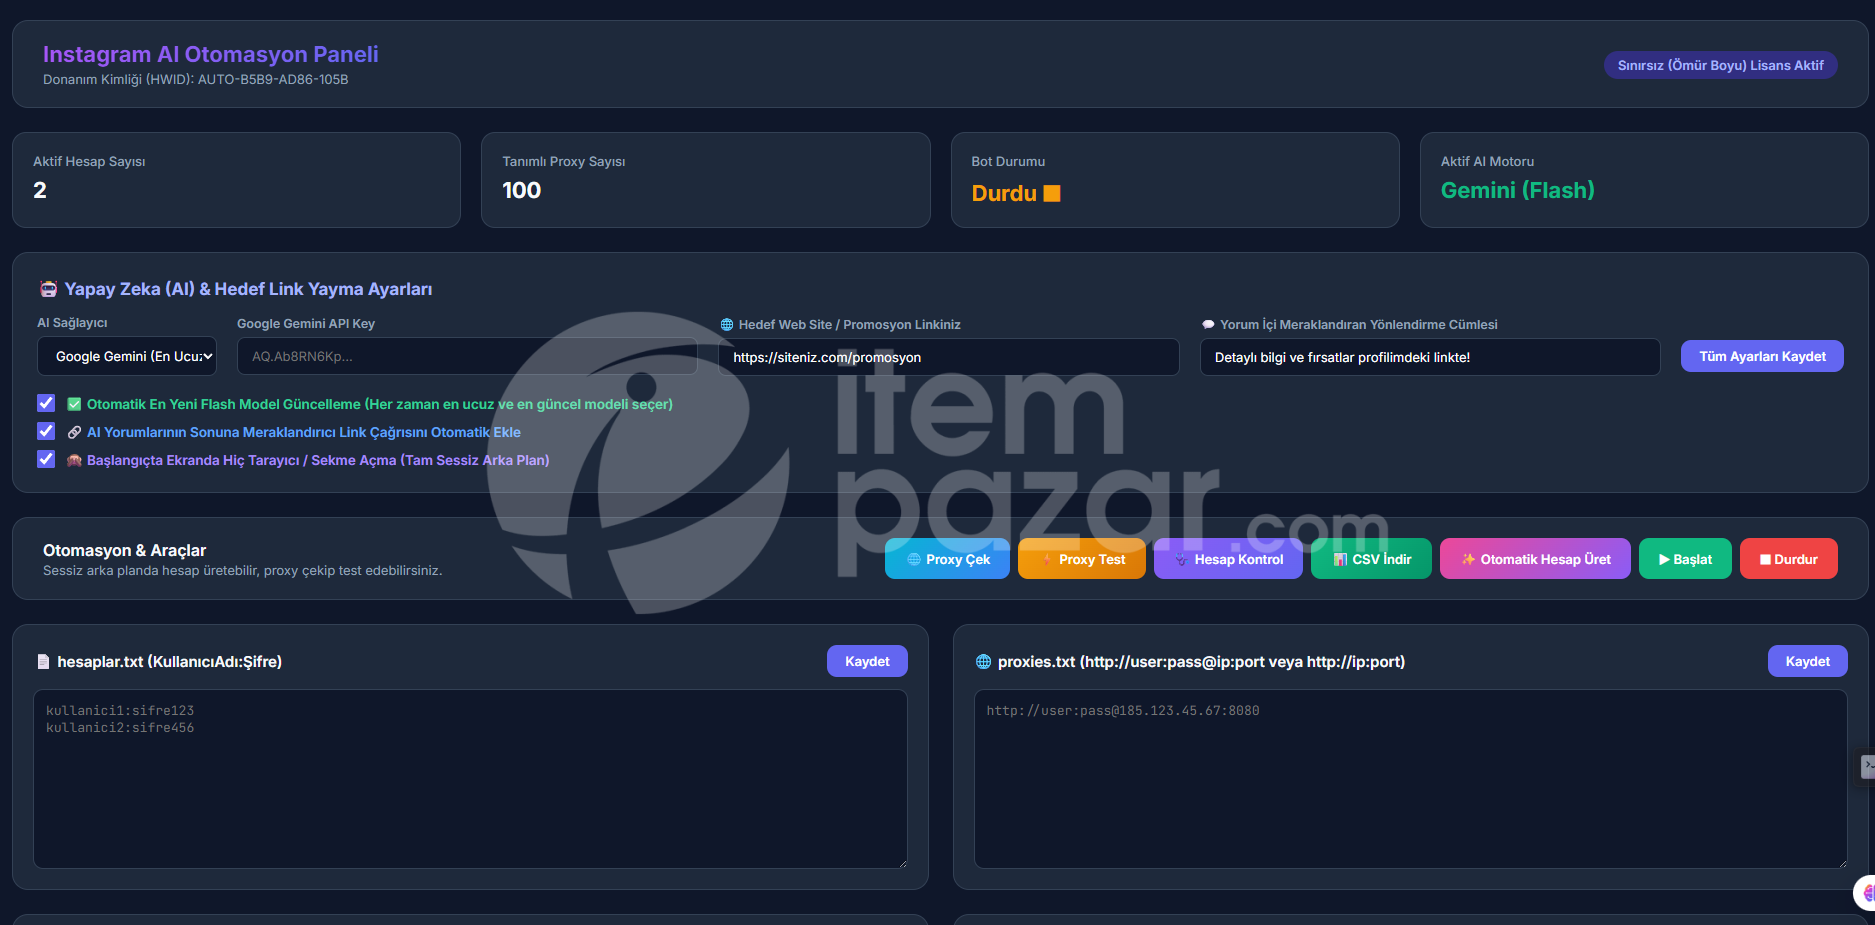Click the speech bubble icon beside Yorum İçi label
The image size is (1875, 925).
1208,325
